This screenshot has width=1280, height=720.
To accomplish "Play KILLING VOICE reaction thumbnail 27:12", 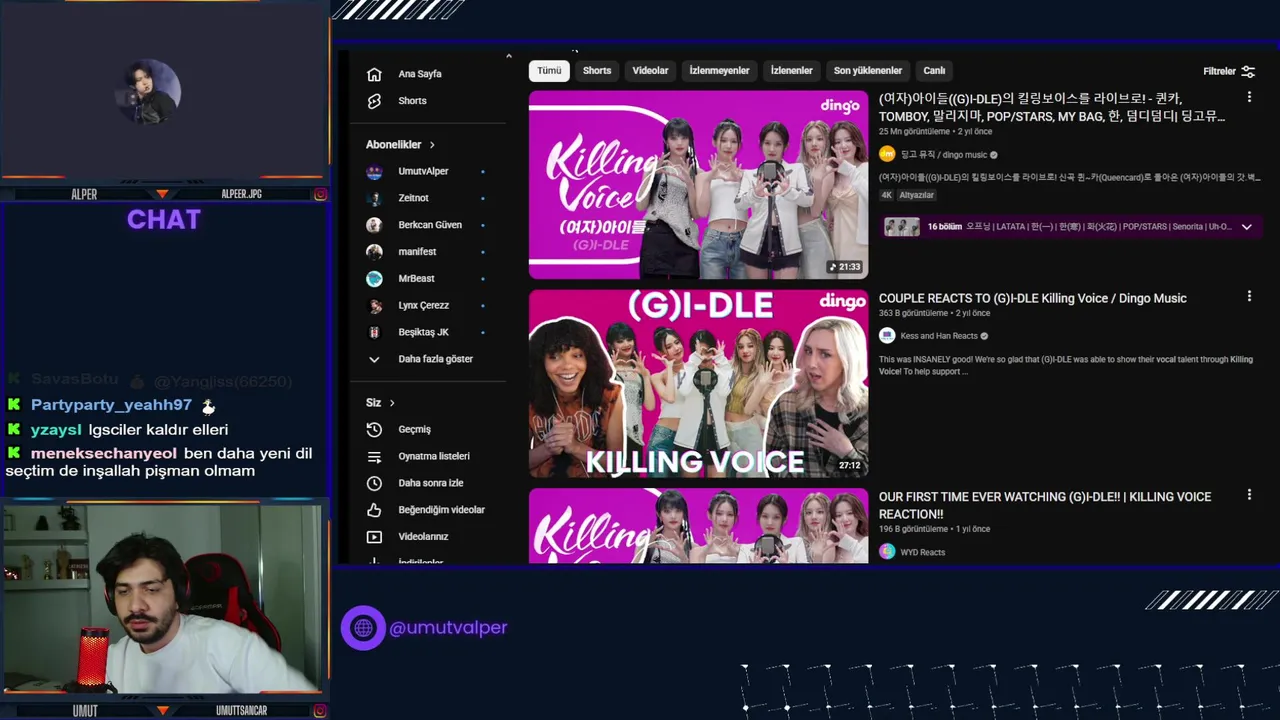I will pos(698,383).
